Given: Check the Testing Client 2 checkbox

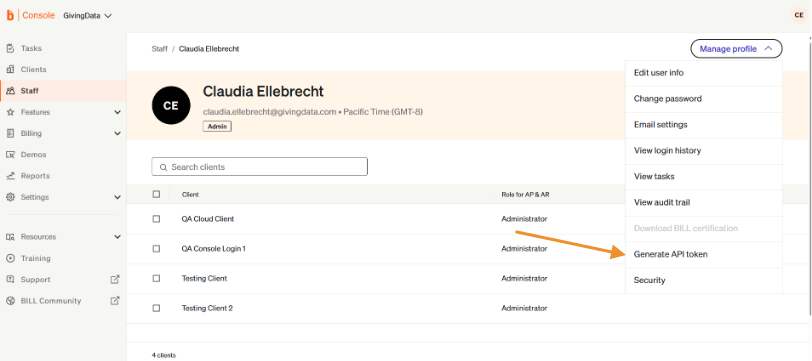Looking at the screenshot, I should click(x=156, y=308).
